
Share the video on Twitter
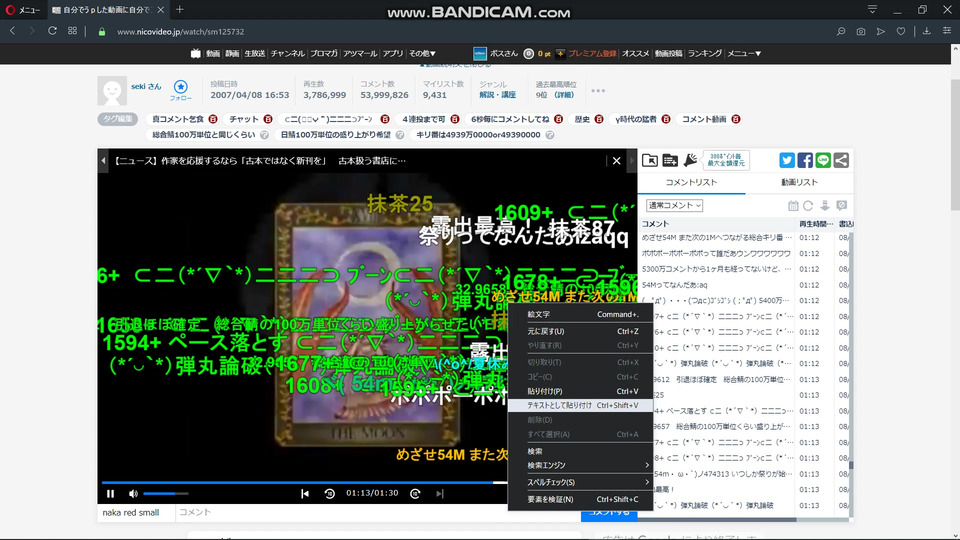[787, 160]
